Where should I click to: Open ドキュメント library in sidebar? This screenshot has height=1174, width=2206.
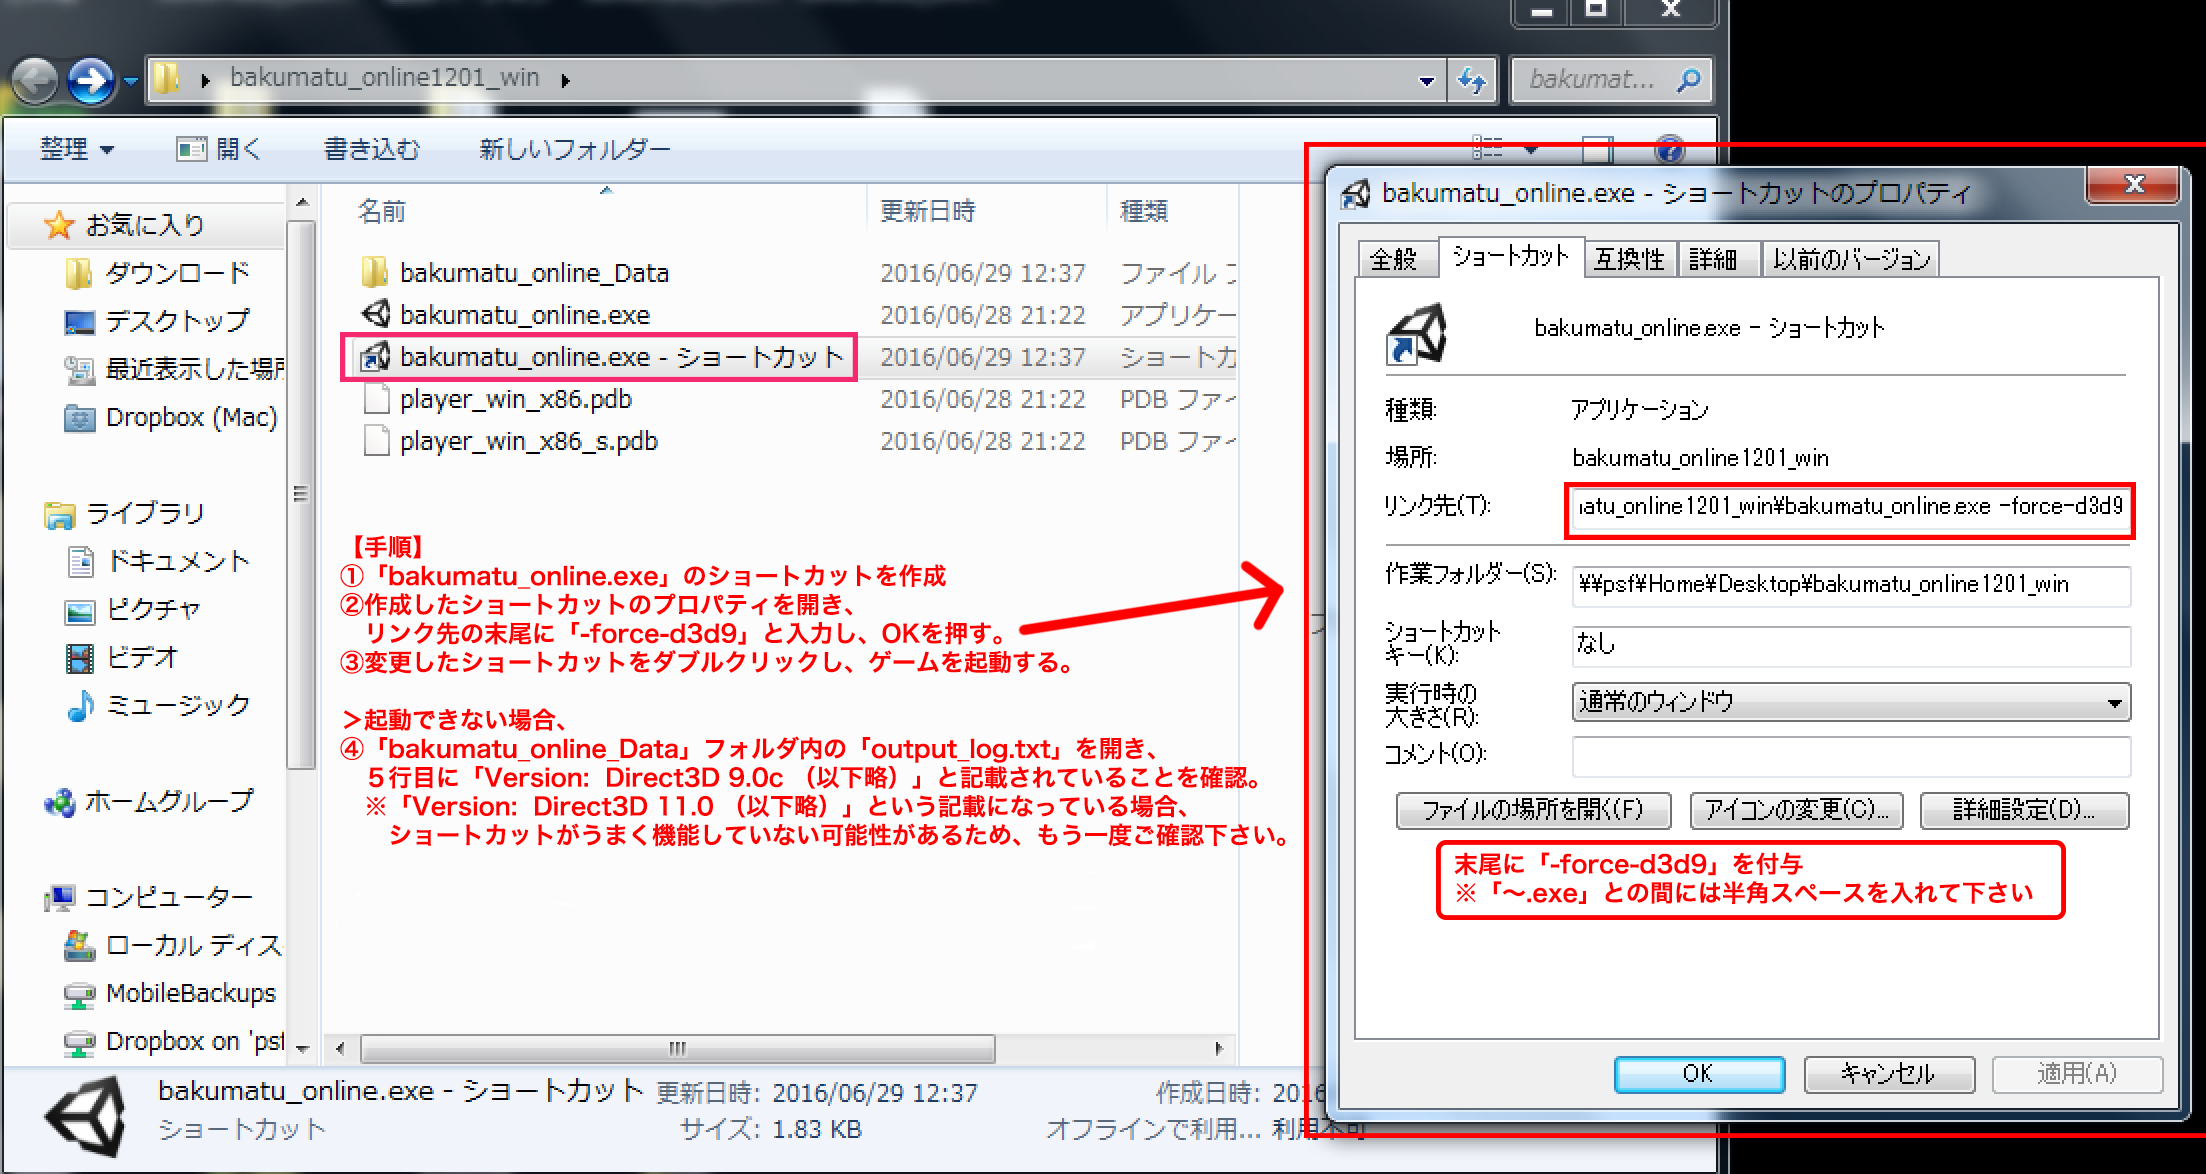(x=178, y=561)
